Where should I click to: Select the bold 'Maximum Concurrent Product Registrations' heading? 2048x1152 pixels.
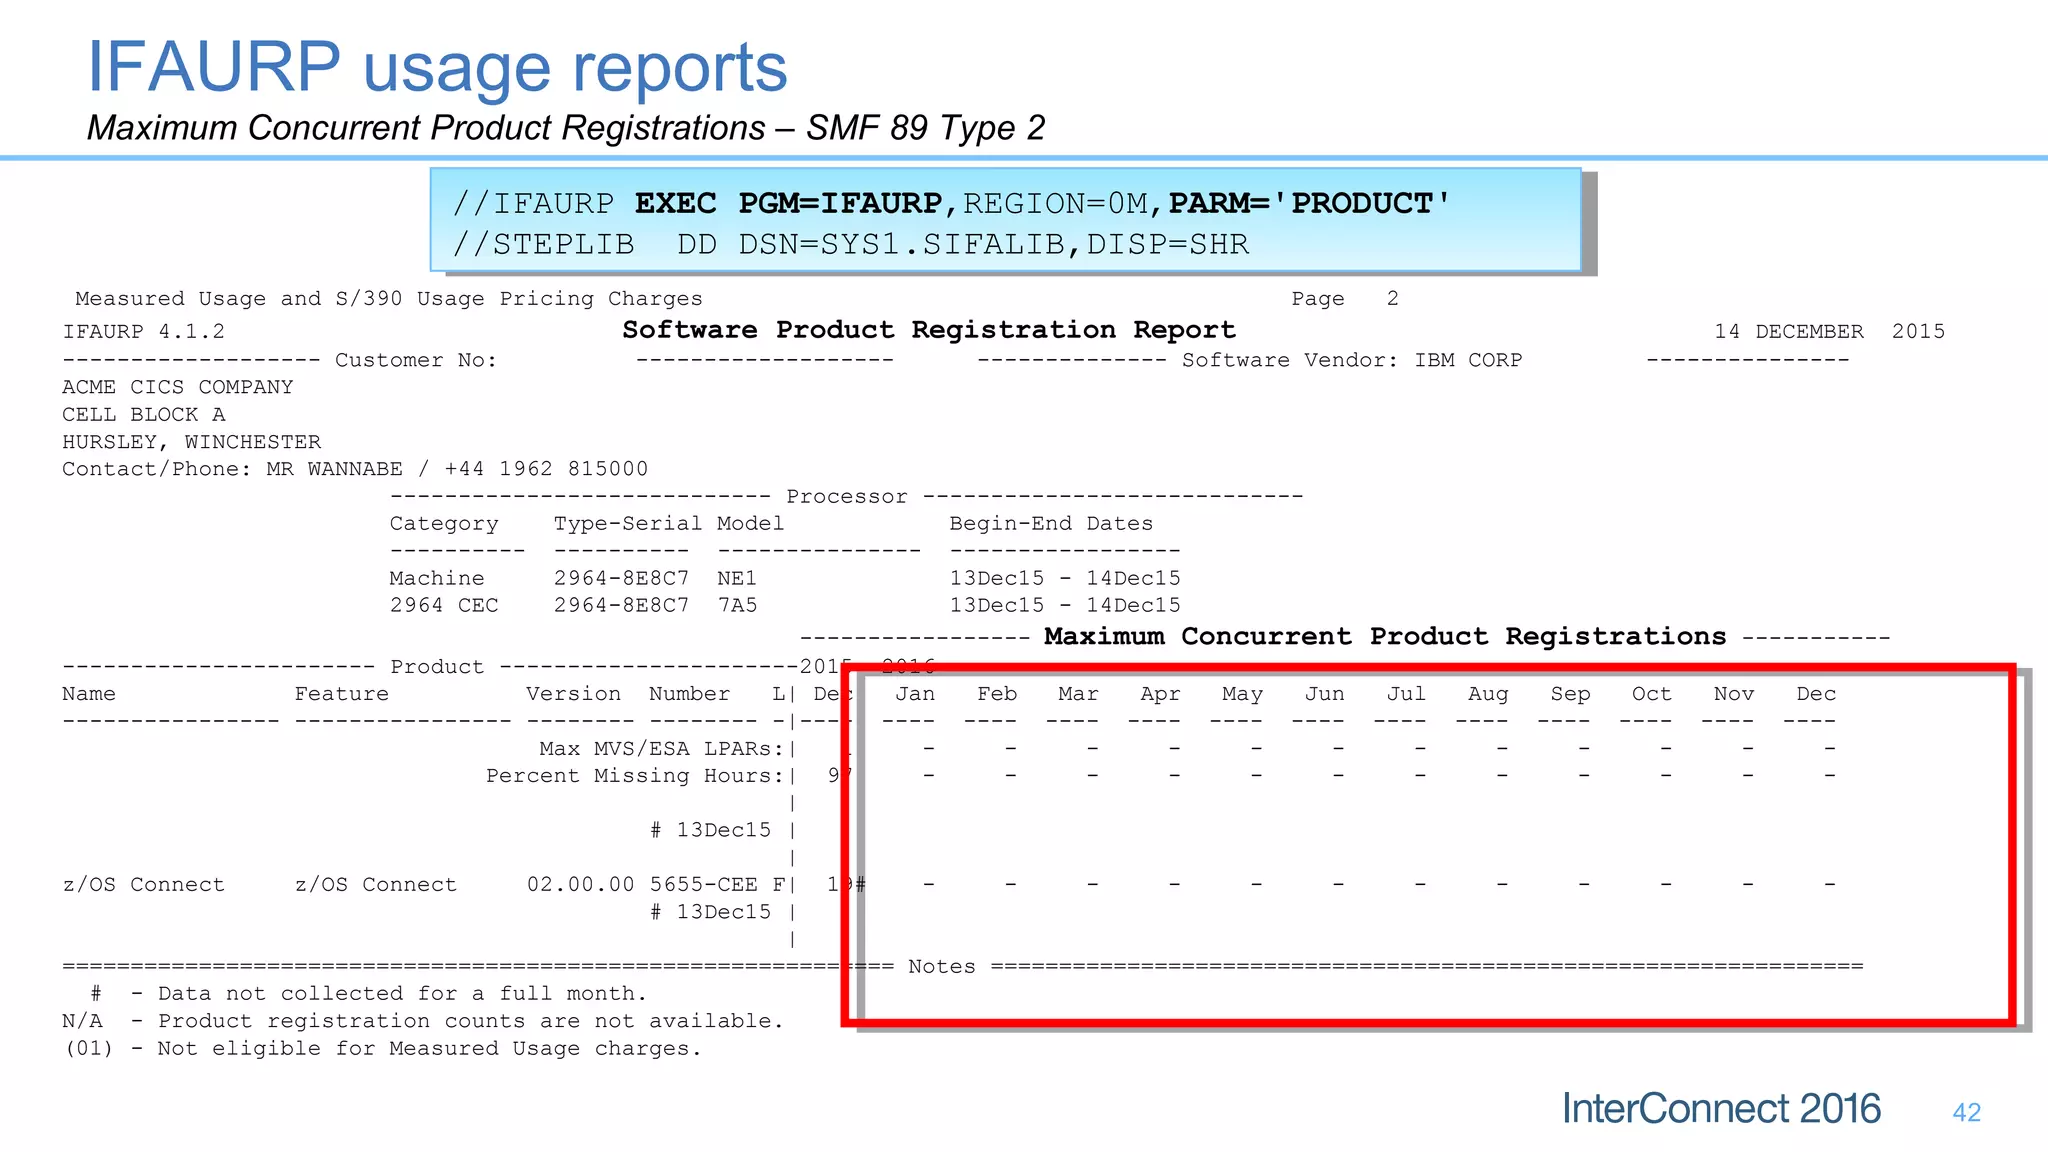[x=1385, y=637]
